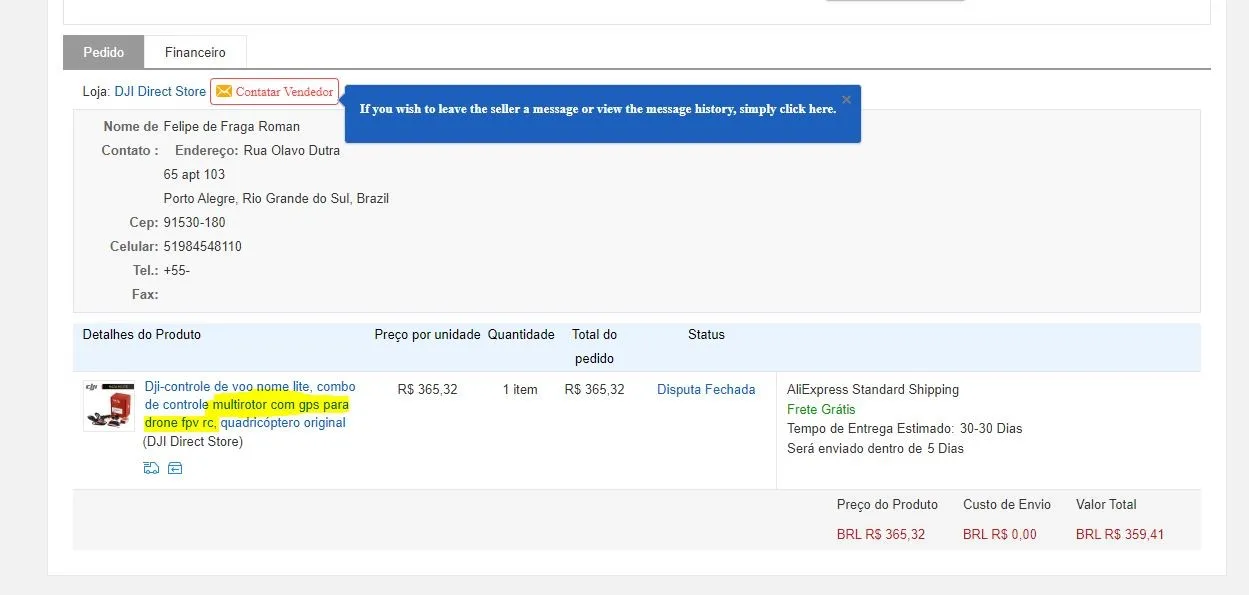Click the Valor Total label

(x=1106, y=504)
